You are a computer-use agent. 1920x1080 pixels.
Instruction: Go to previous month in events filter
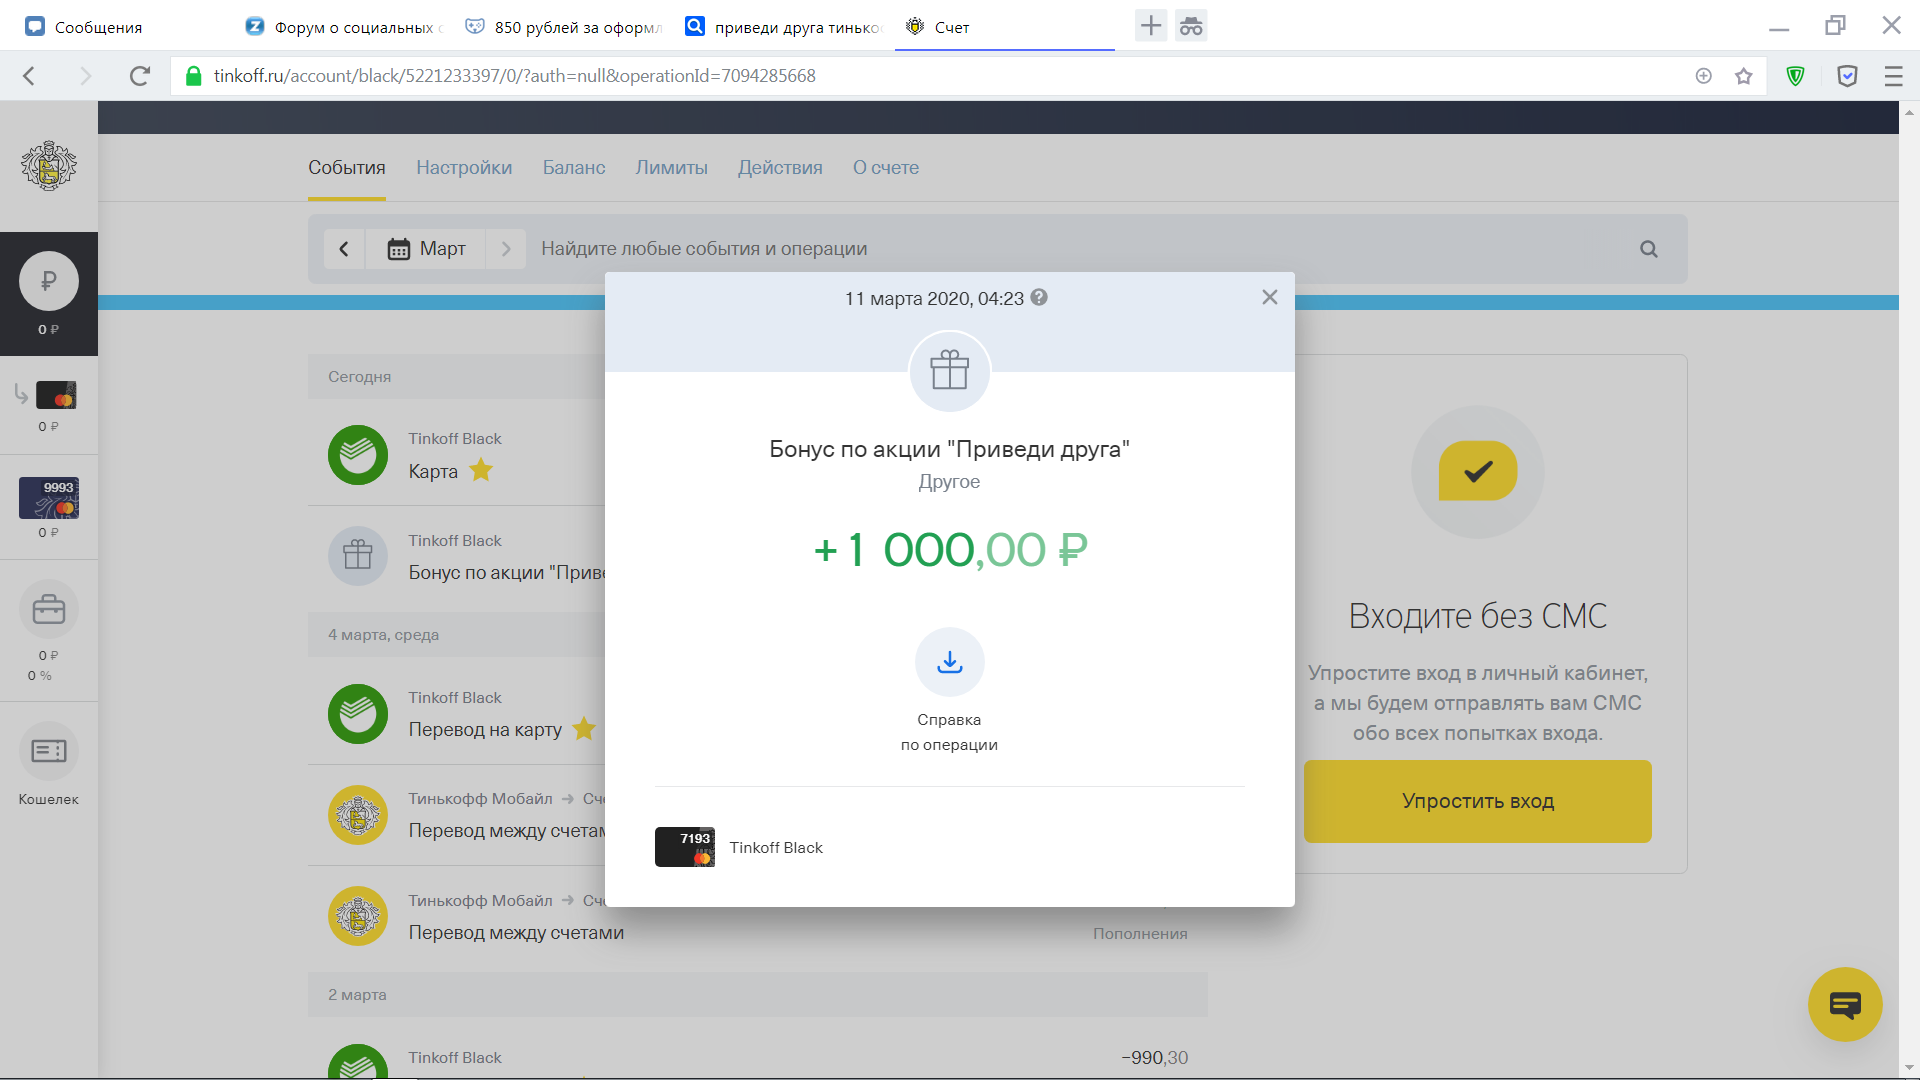tap(344, 248)
